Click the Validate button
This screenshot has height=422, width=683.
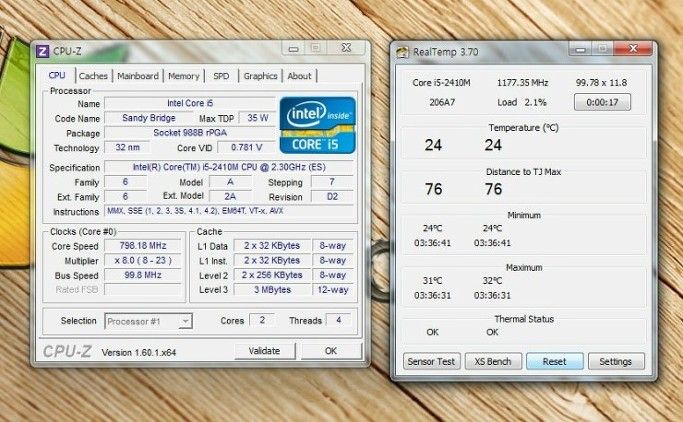point(264,351)
